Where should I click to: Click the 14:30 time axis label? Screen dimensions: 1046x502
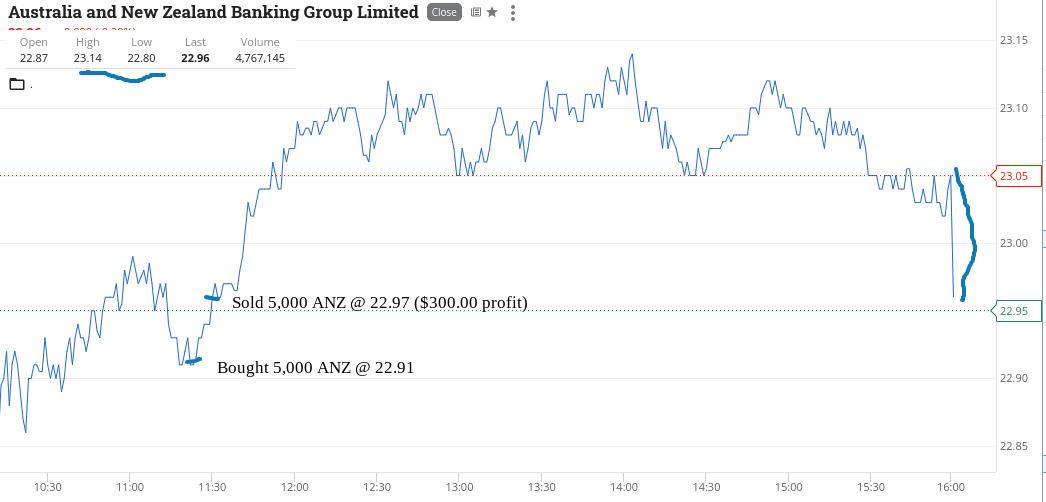pyautogui.click(x=705, y=487)
